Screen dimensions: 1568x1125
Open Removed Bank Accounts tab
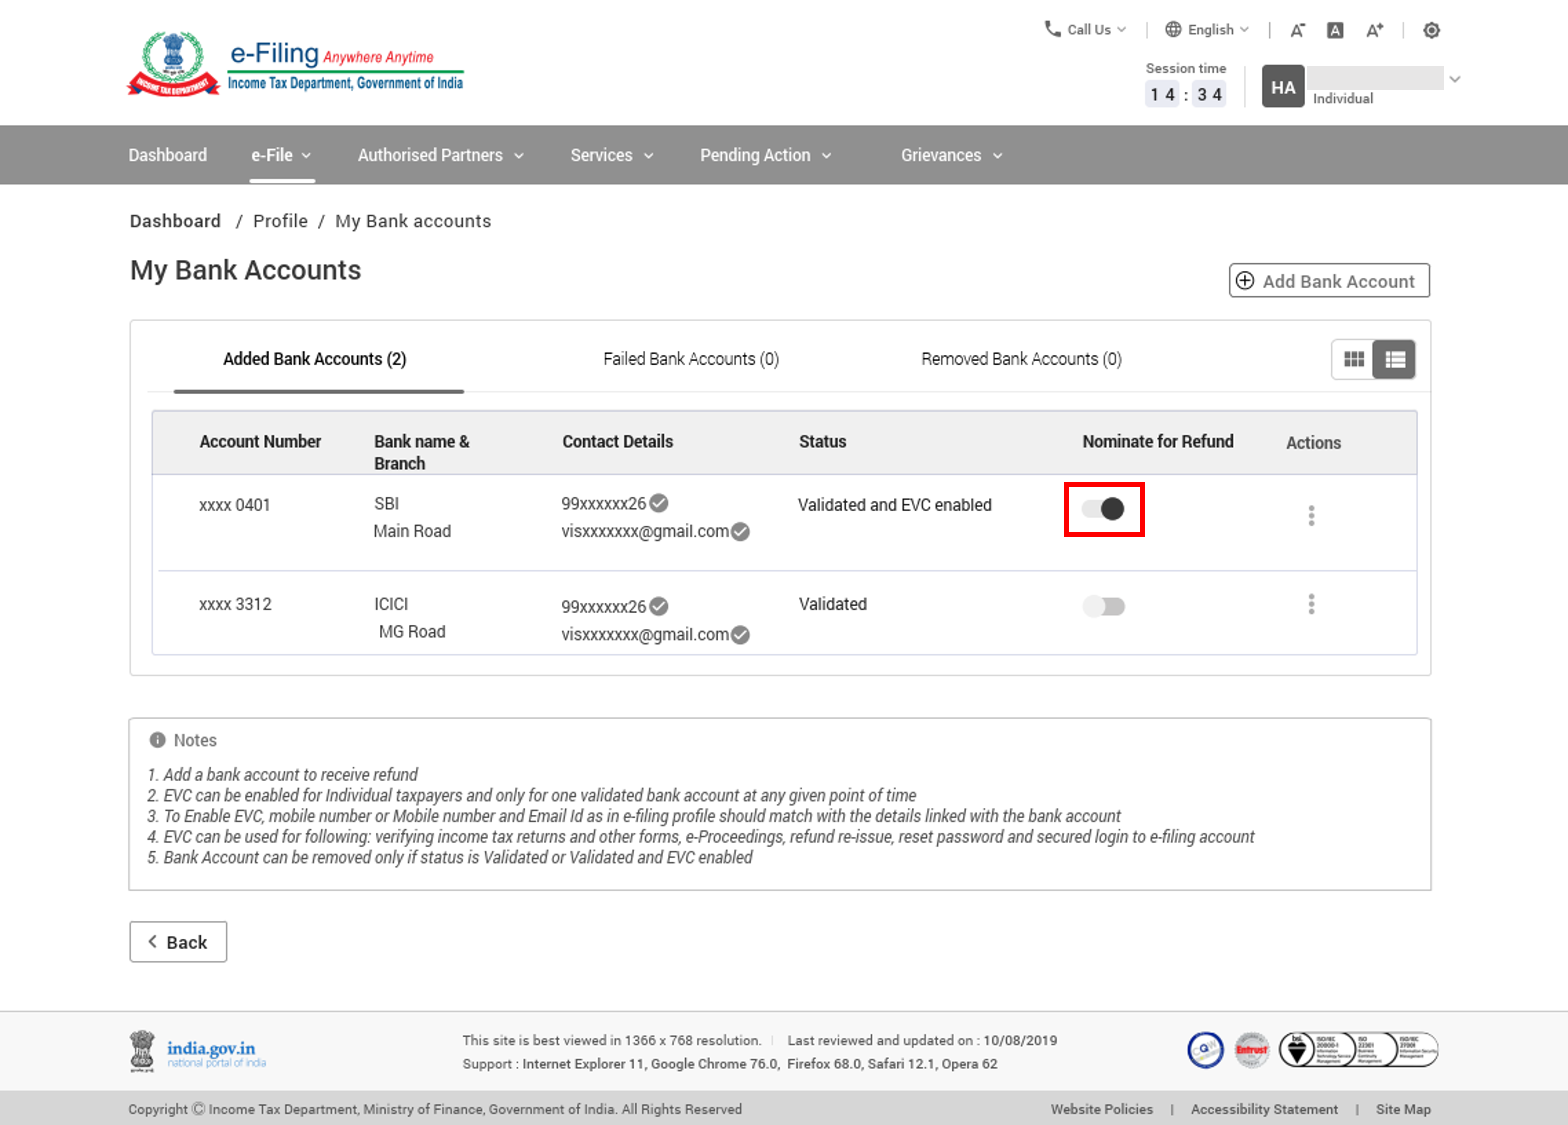1021,359
